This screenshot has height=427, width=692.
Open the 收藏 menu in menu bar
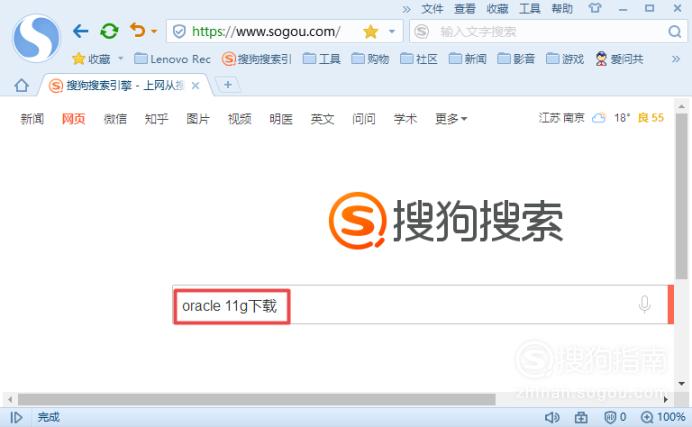click(x=497, y=9)
